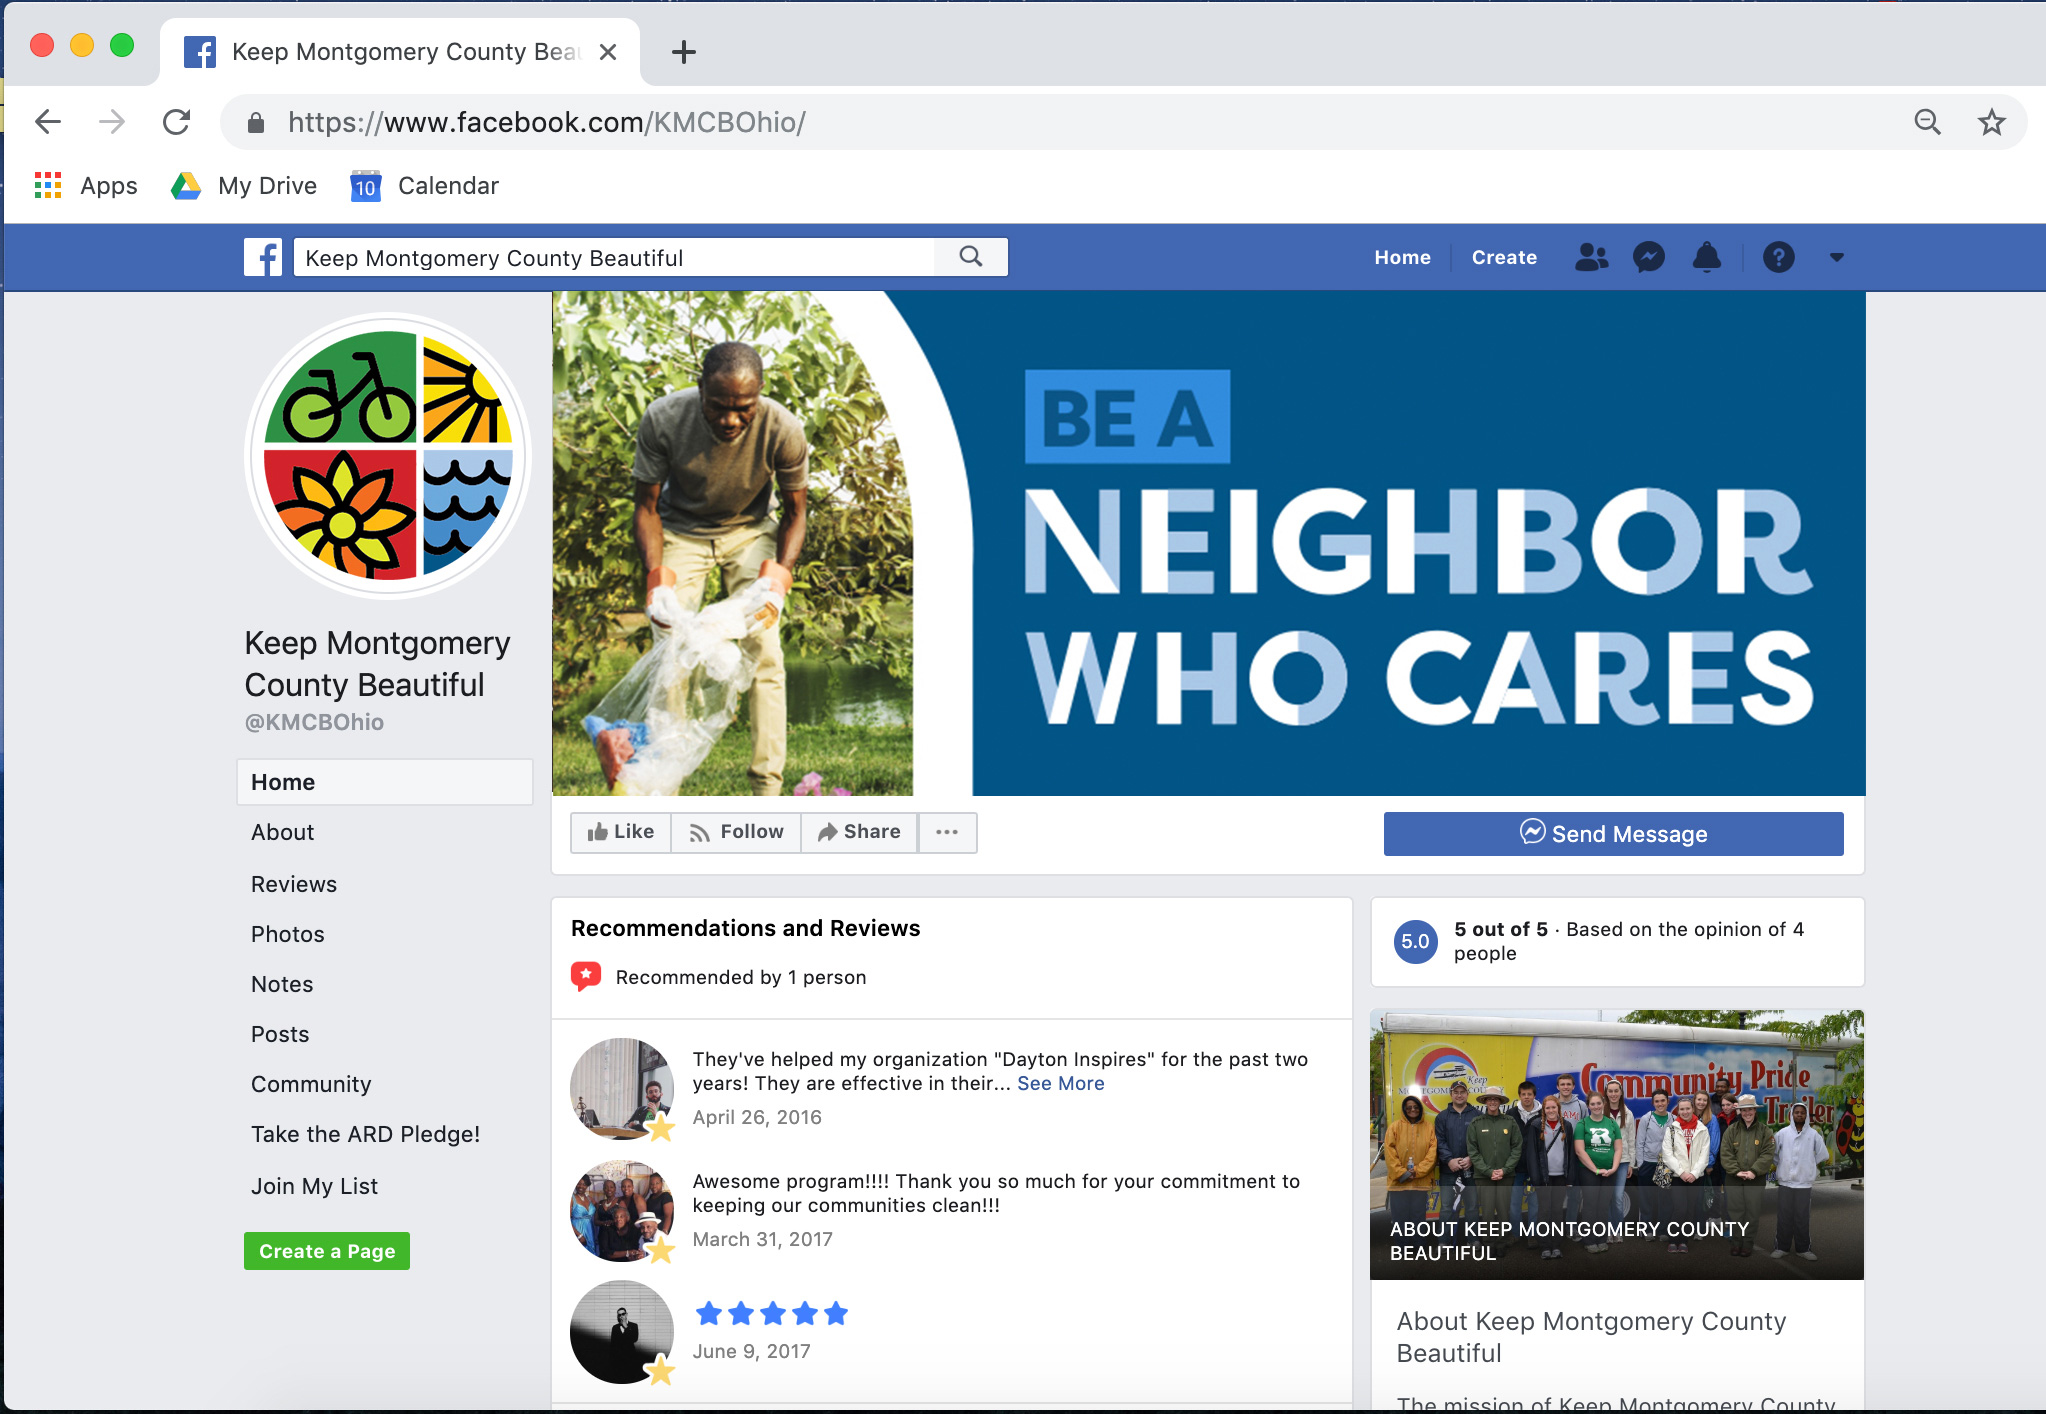Click the Facebook logo in the blue bar

click(x=263, y=257)
